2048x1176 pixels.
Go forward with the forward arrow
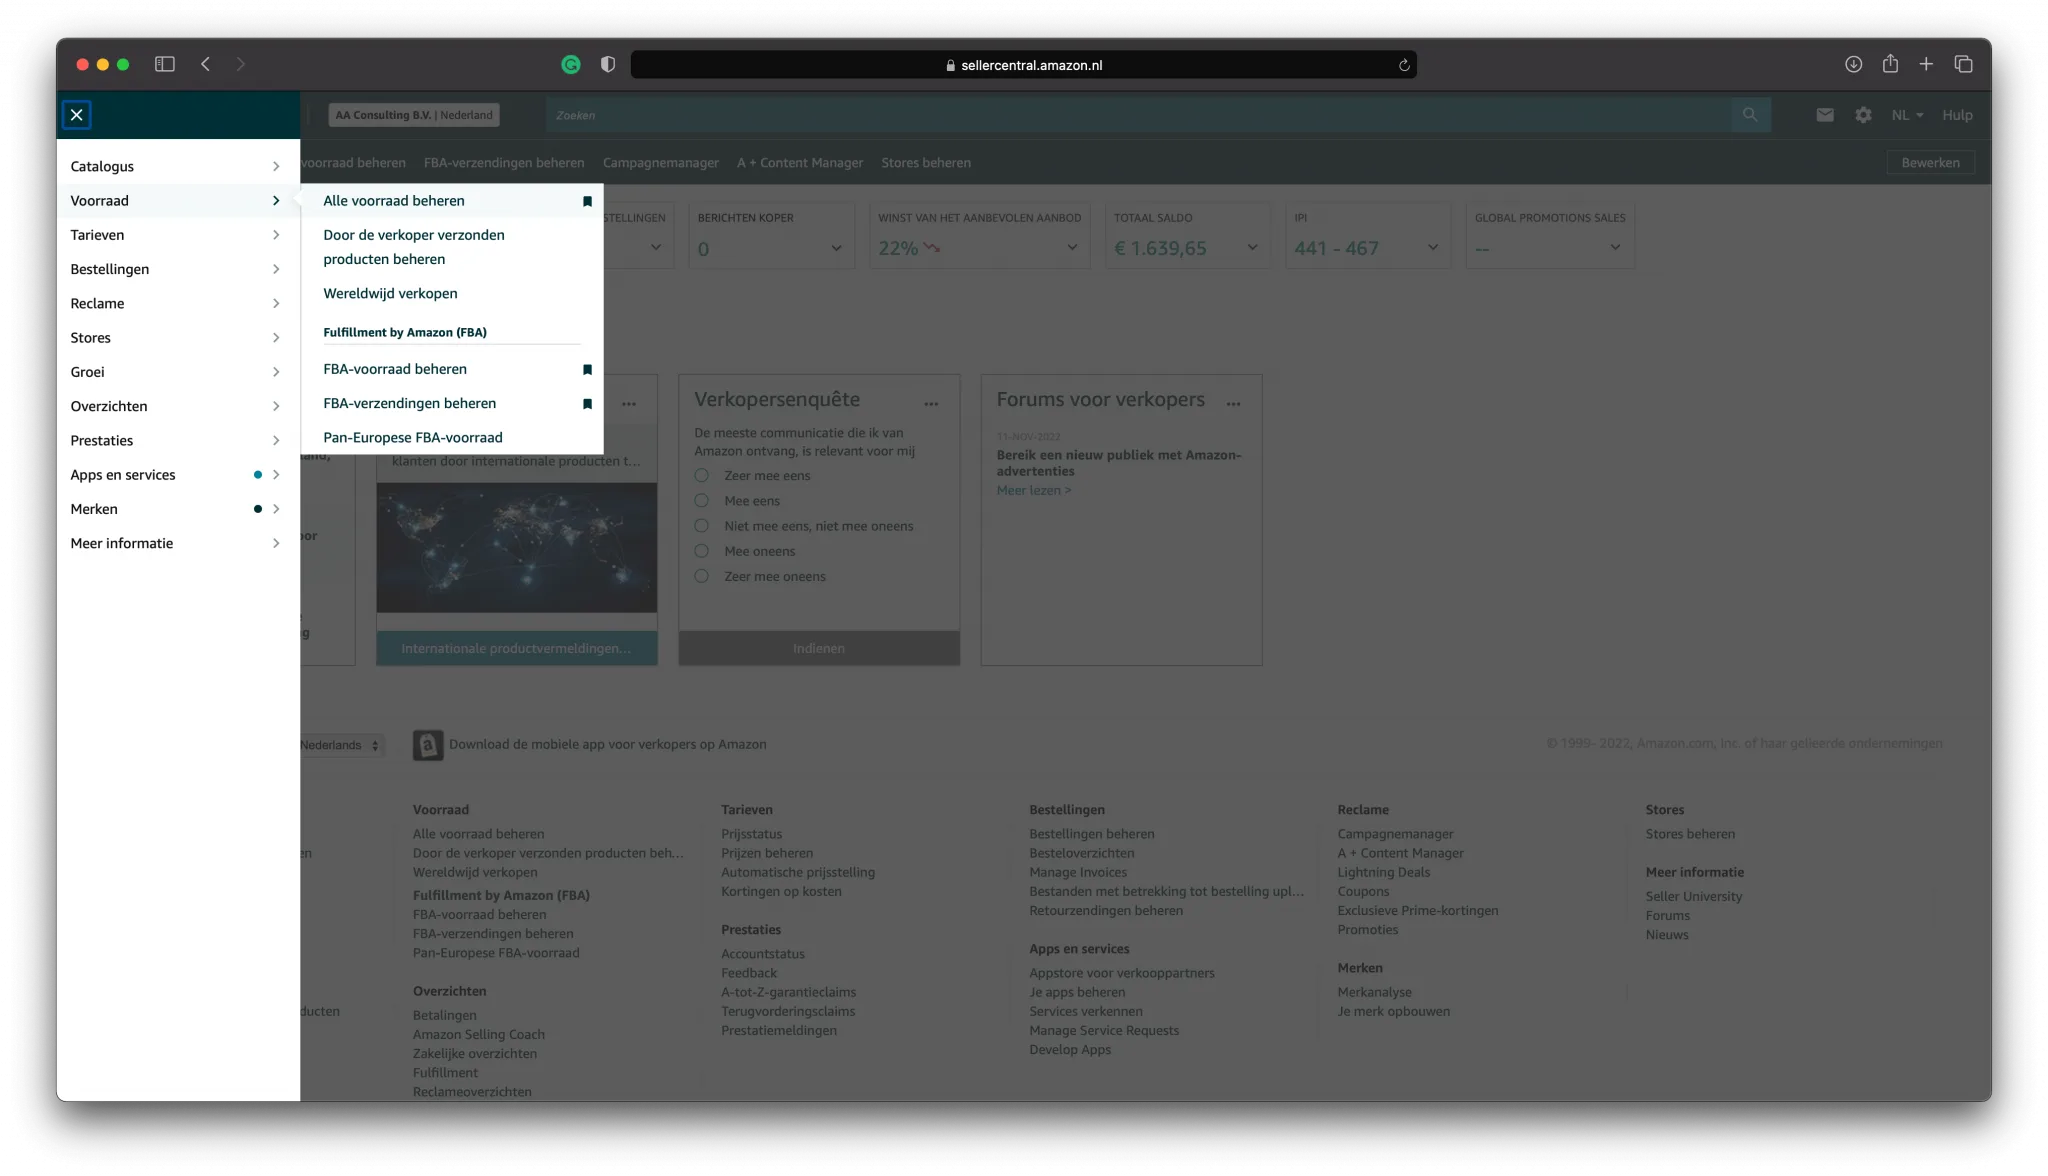click(x=241, y=64)
